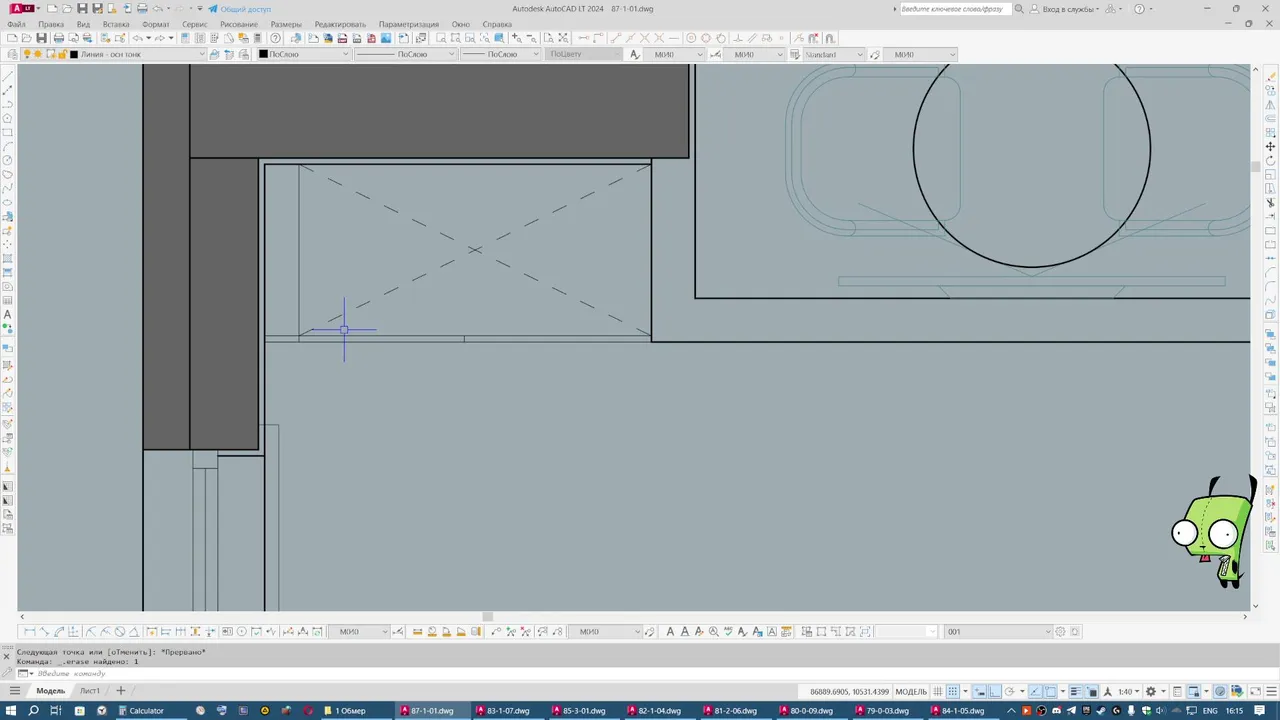This screenshot has width=1280, height=720.
Task: Open Windows Start menu
Action: (x=10, y=710)
